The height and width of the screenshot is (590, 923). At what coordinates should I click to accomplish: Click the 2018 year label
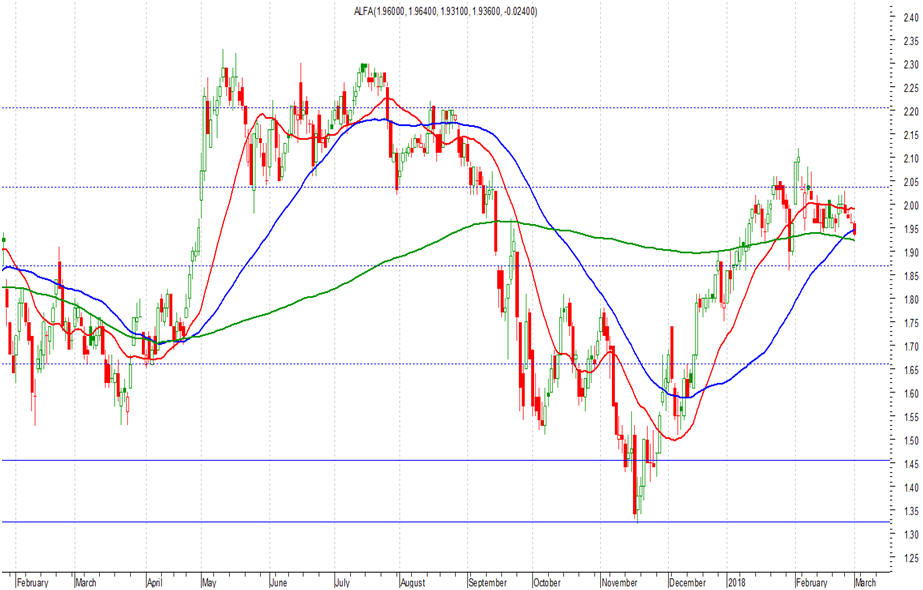pos(736,582)
